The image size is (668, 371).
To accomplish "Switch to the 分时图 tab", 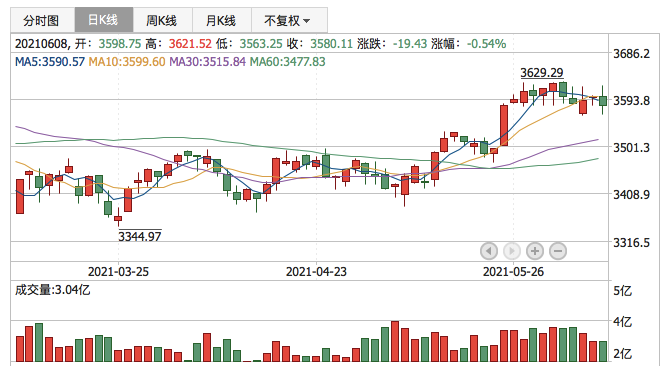I will [x=42, y=20].
